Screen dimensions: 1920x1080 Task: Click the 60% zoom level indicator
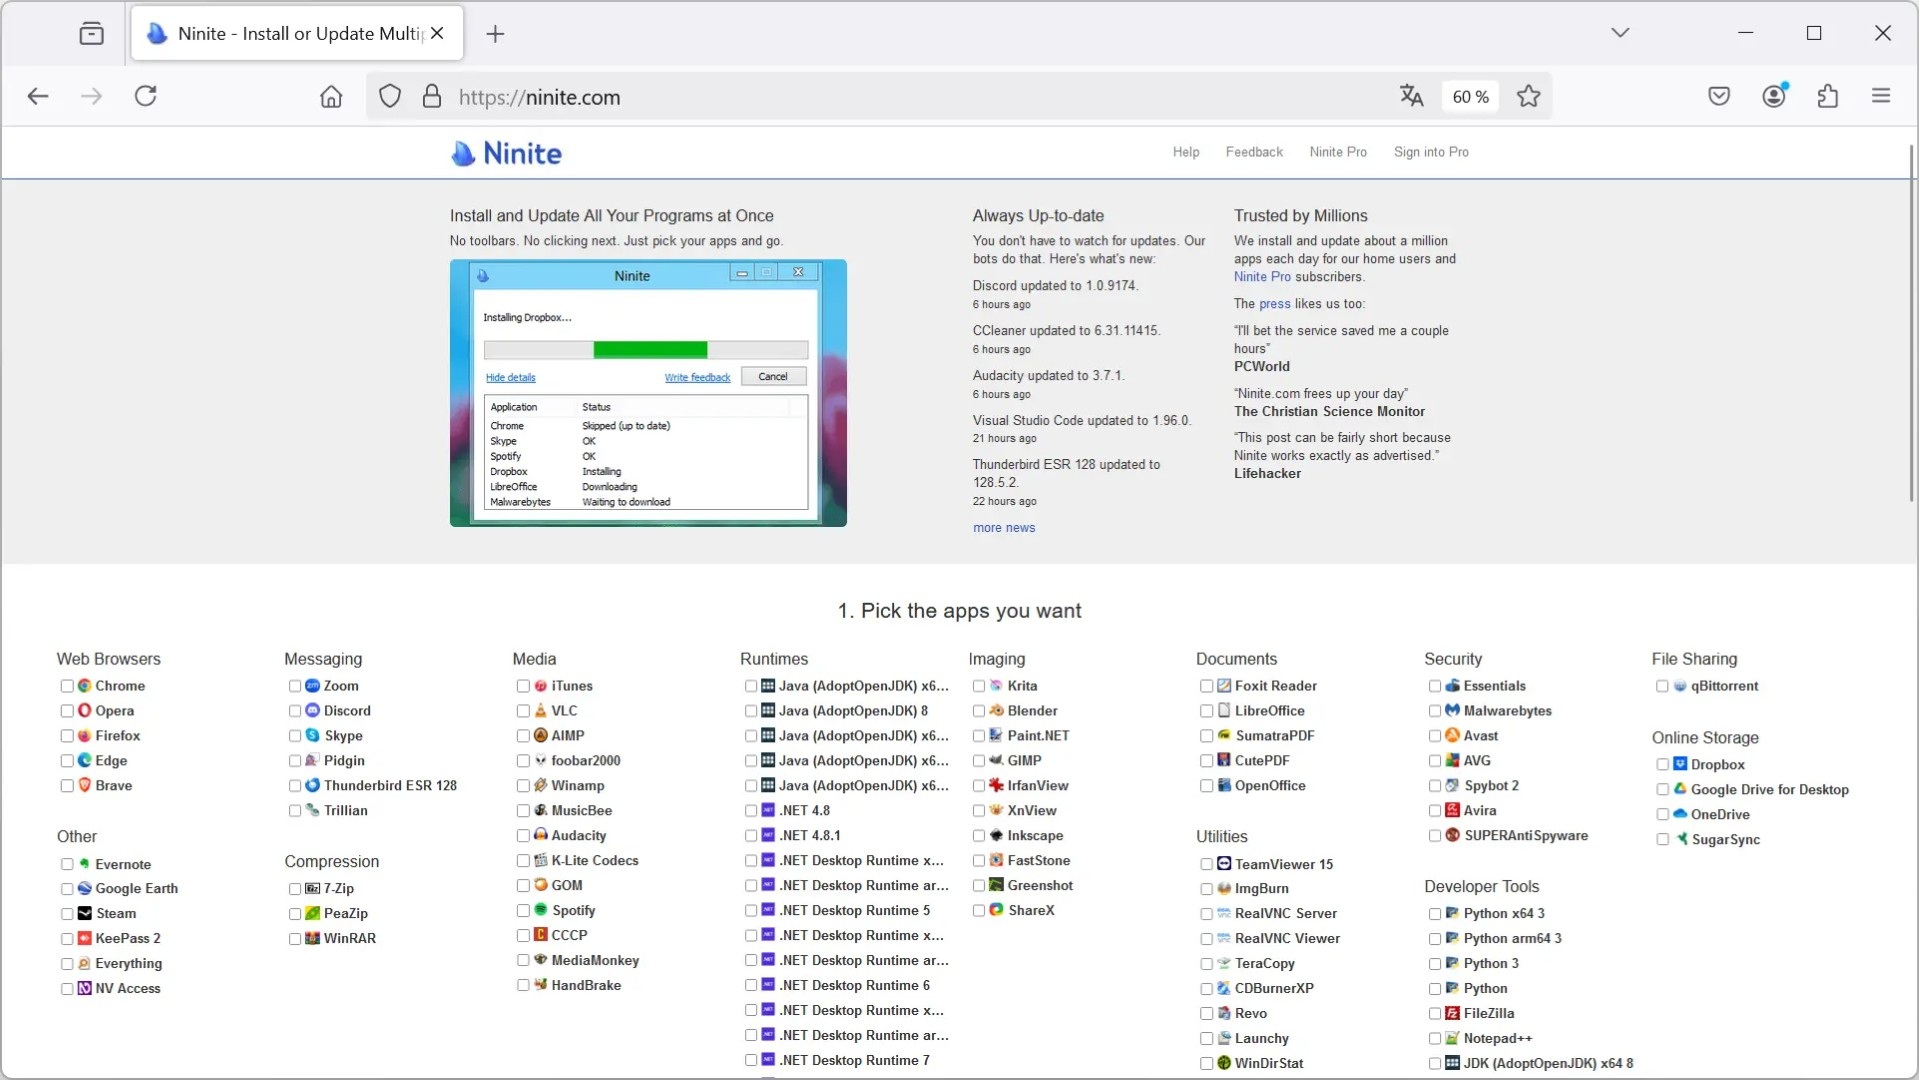pyautogui.click(x=1470, y=97)
